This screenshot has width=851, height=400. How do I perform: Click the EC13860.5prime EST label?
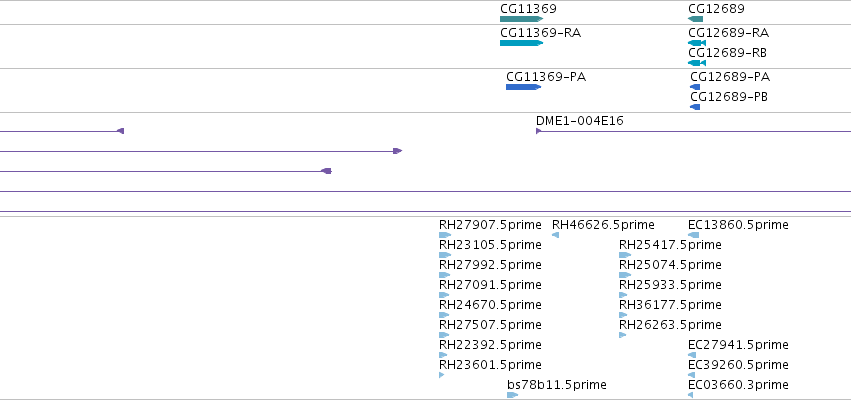click(x=738, y=225)
